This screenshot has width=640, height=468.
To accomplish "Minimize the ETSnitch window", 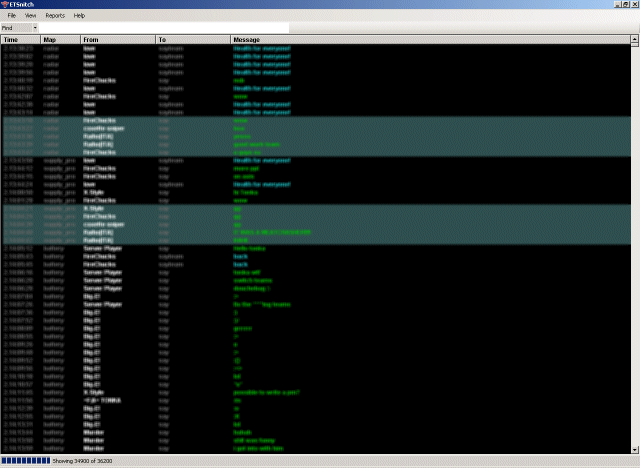I will tap(618, 4).
